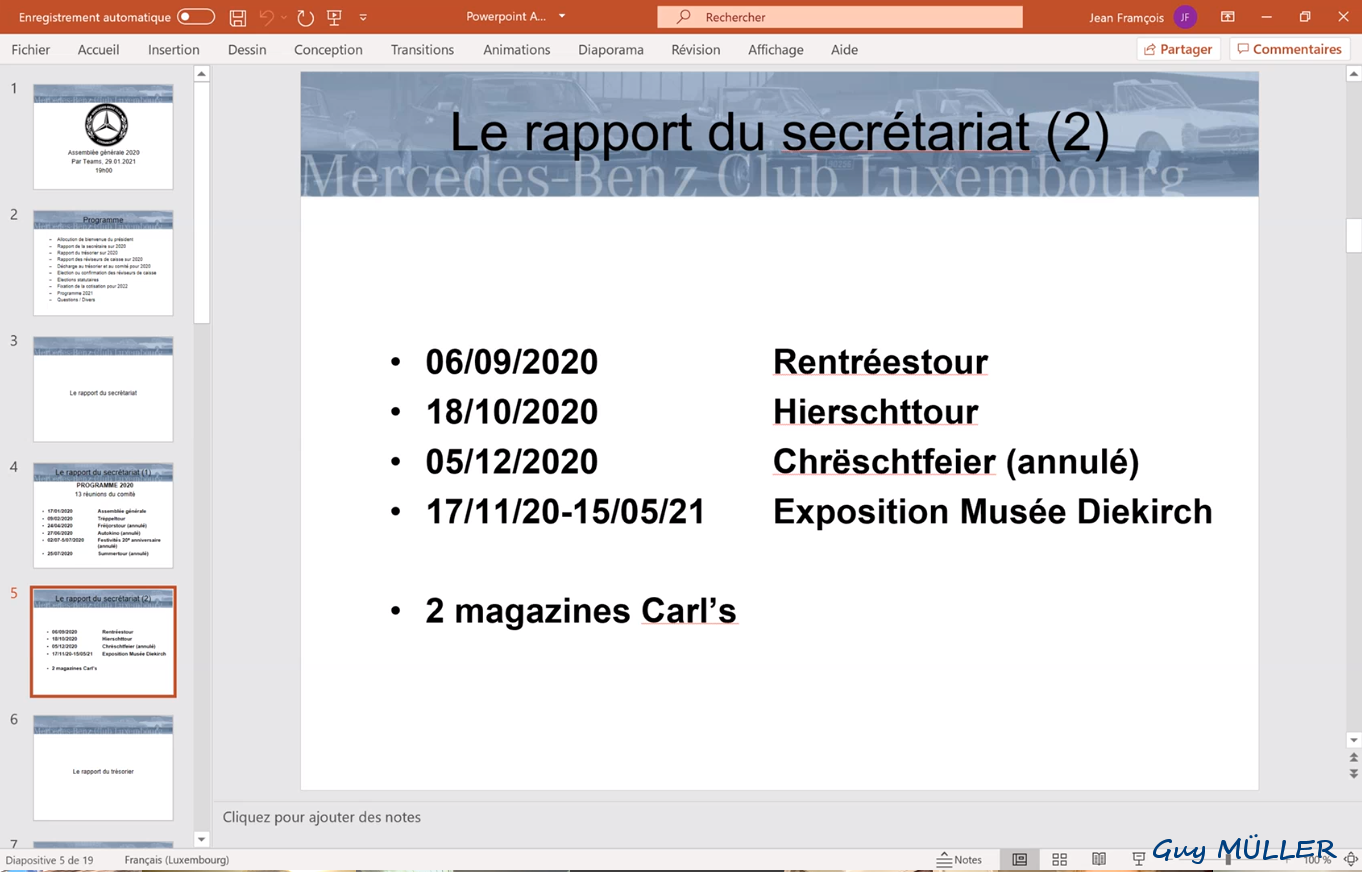Open ribbon display options icon
This screenshot has width=1362, height=872.
click(1227, 17)
